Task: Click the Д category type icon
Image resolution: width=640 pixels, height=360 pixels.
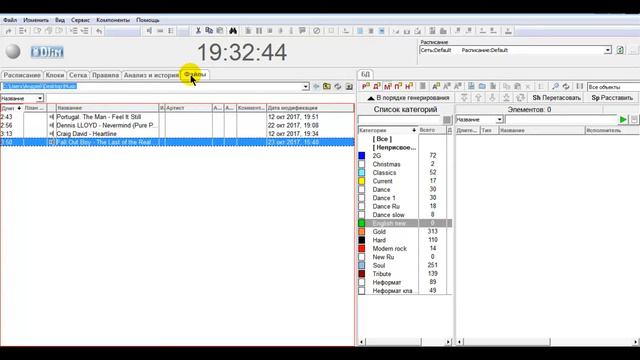Action: [x=377, y=86]
